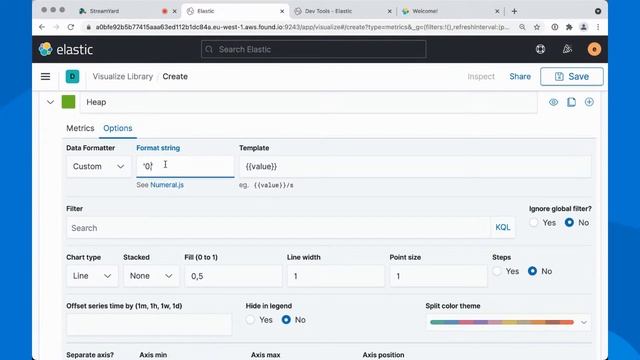The image size is (640, 360).
Task: Click the Line width field
Action: tap(336, 276)
